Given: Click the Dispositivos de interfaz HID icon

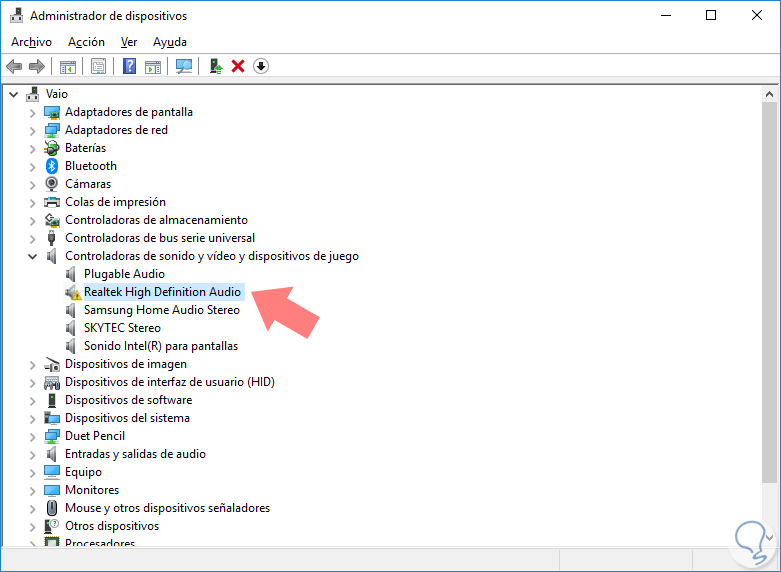Looking at the screenshot, I should (52, 382).
